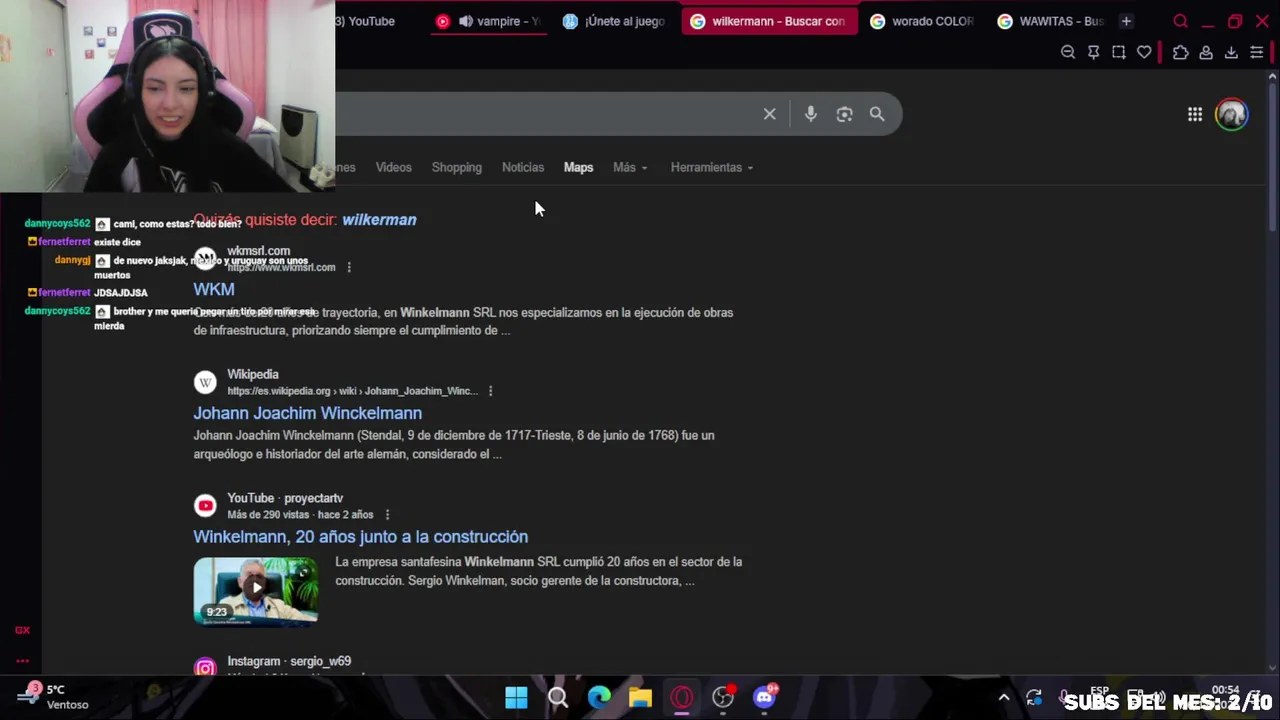Play the 9:23 video thumbnail
This screenshot has width=1280, height=720.
tap(256, 590)
